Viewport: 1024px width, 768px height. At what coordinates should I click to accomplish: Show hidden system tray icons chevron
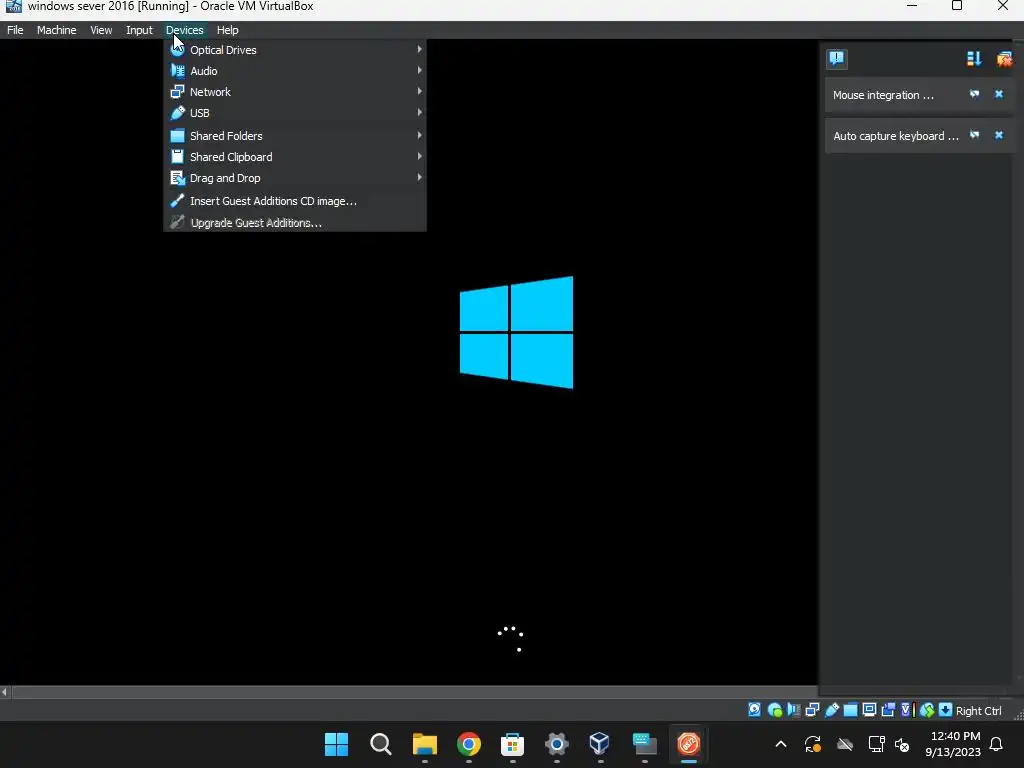click(x=781, y=744)
